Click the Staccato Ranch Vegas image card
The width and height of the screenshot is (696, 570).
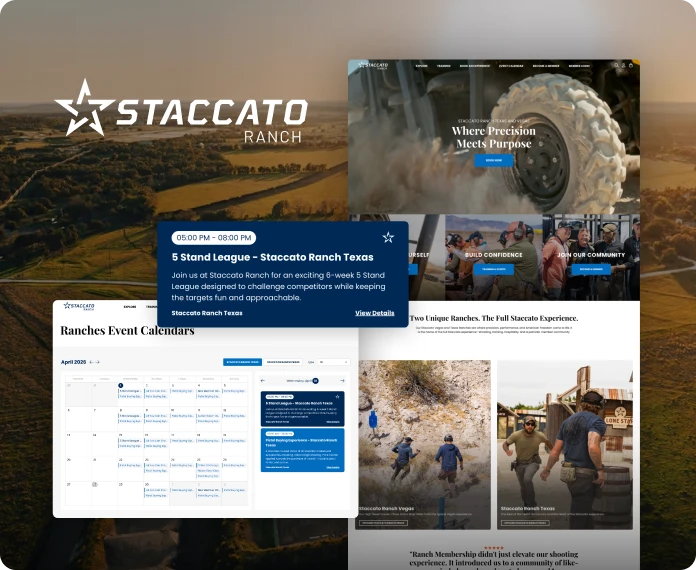(x=425, y=444)
